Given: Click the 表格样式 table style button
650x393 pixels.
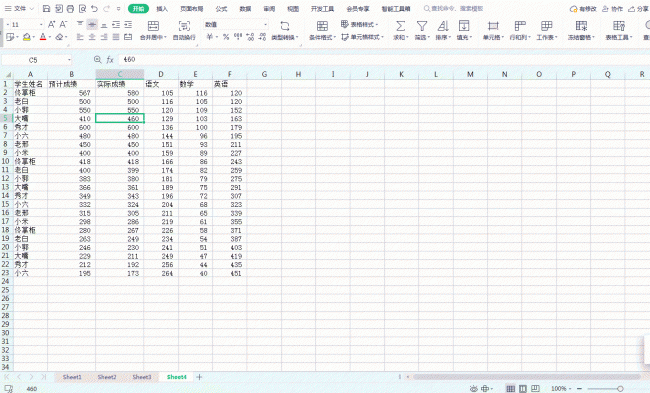Looking at the screenshot, I should click(359, 24).
